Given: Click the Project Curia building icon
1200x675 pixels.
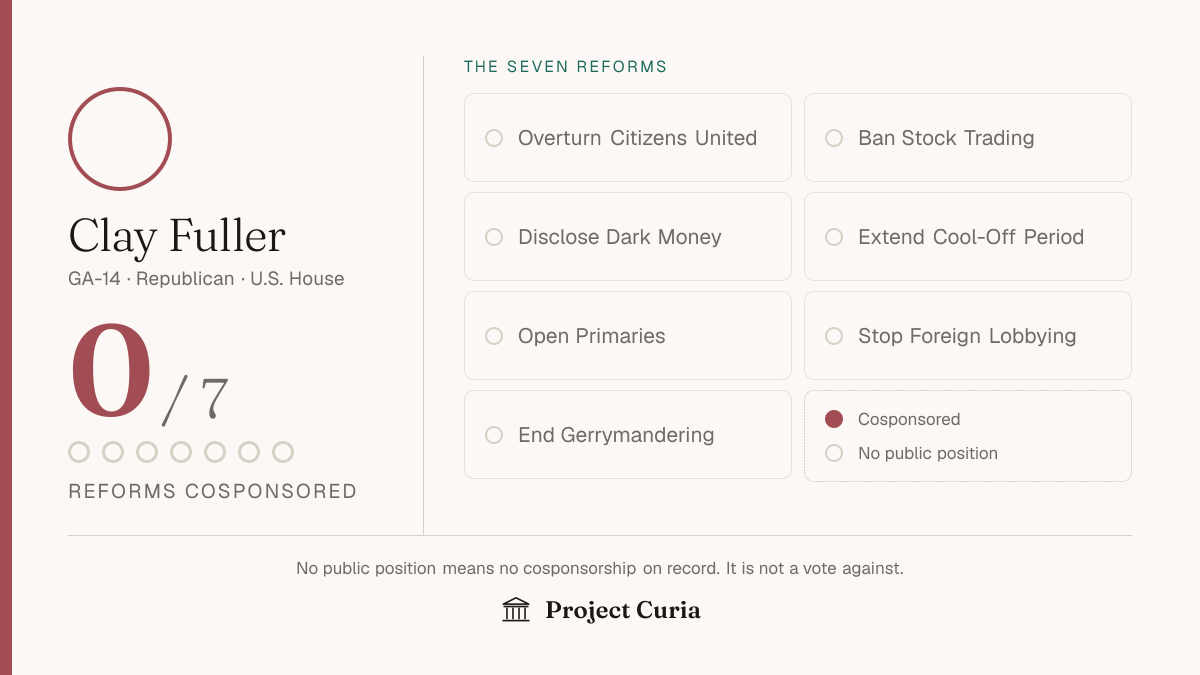Looking at the screenshot, I should (x=516, y=609).
